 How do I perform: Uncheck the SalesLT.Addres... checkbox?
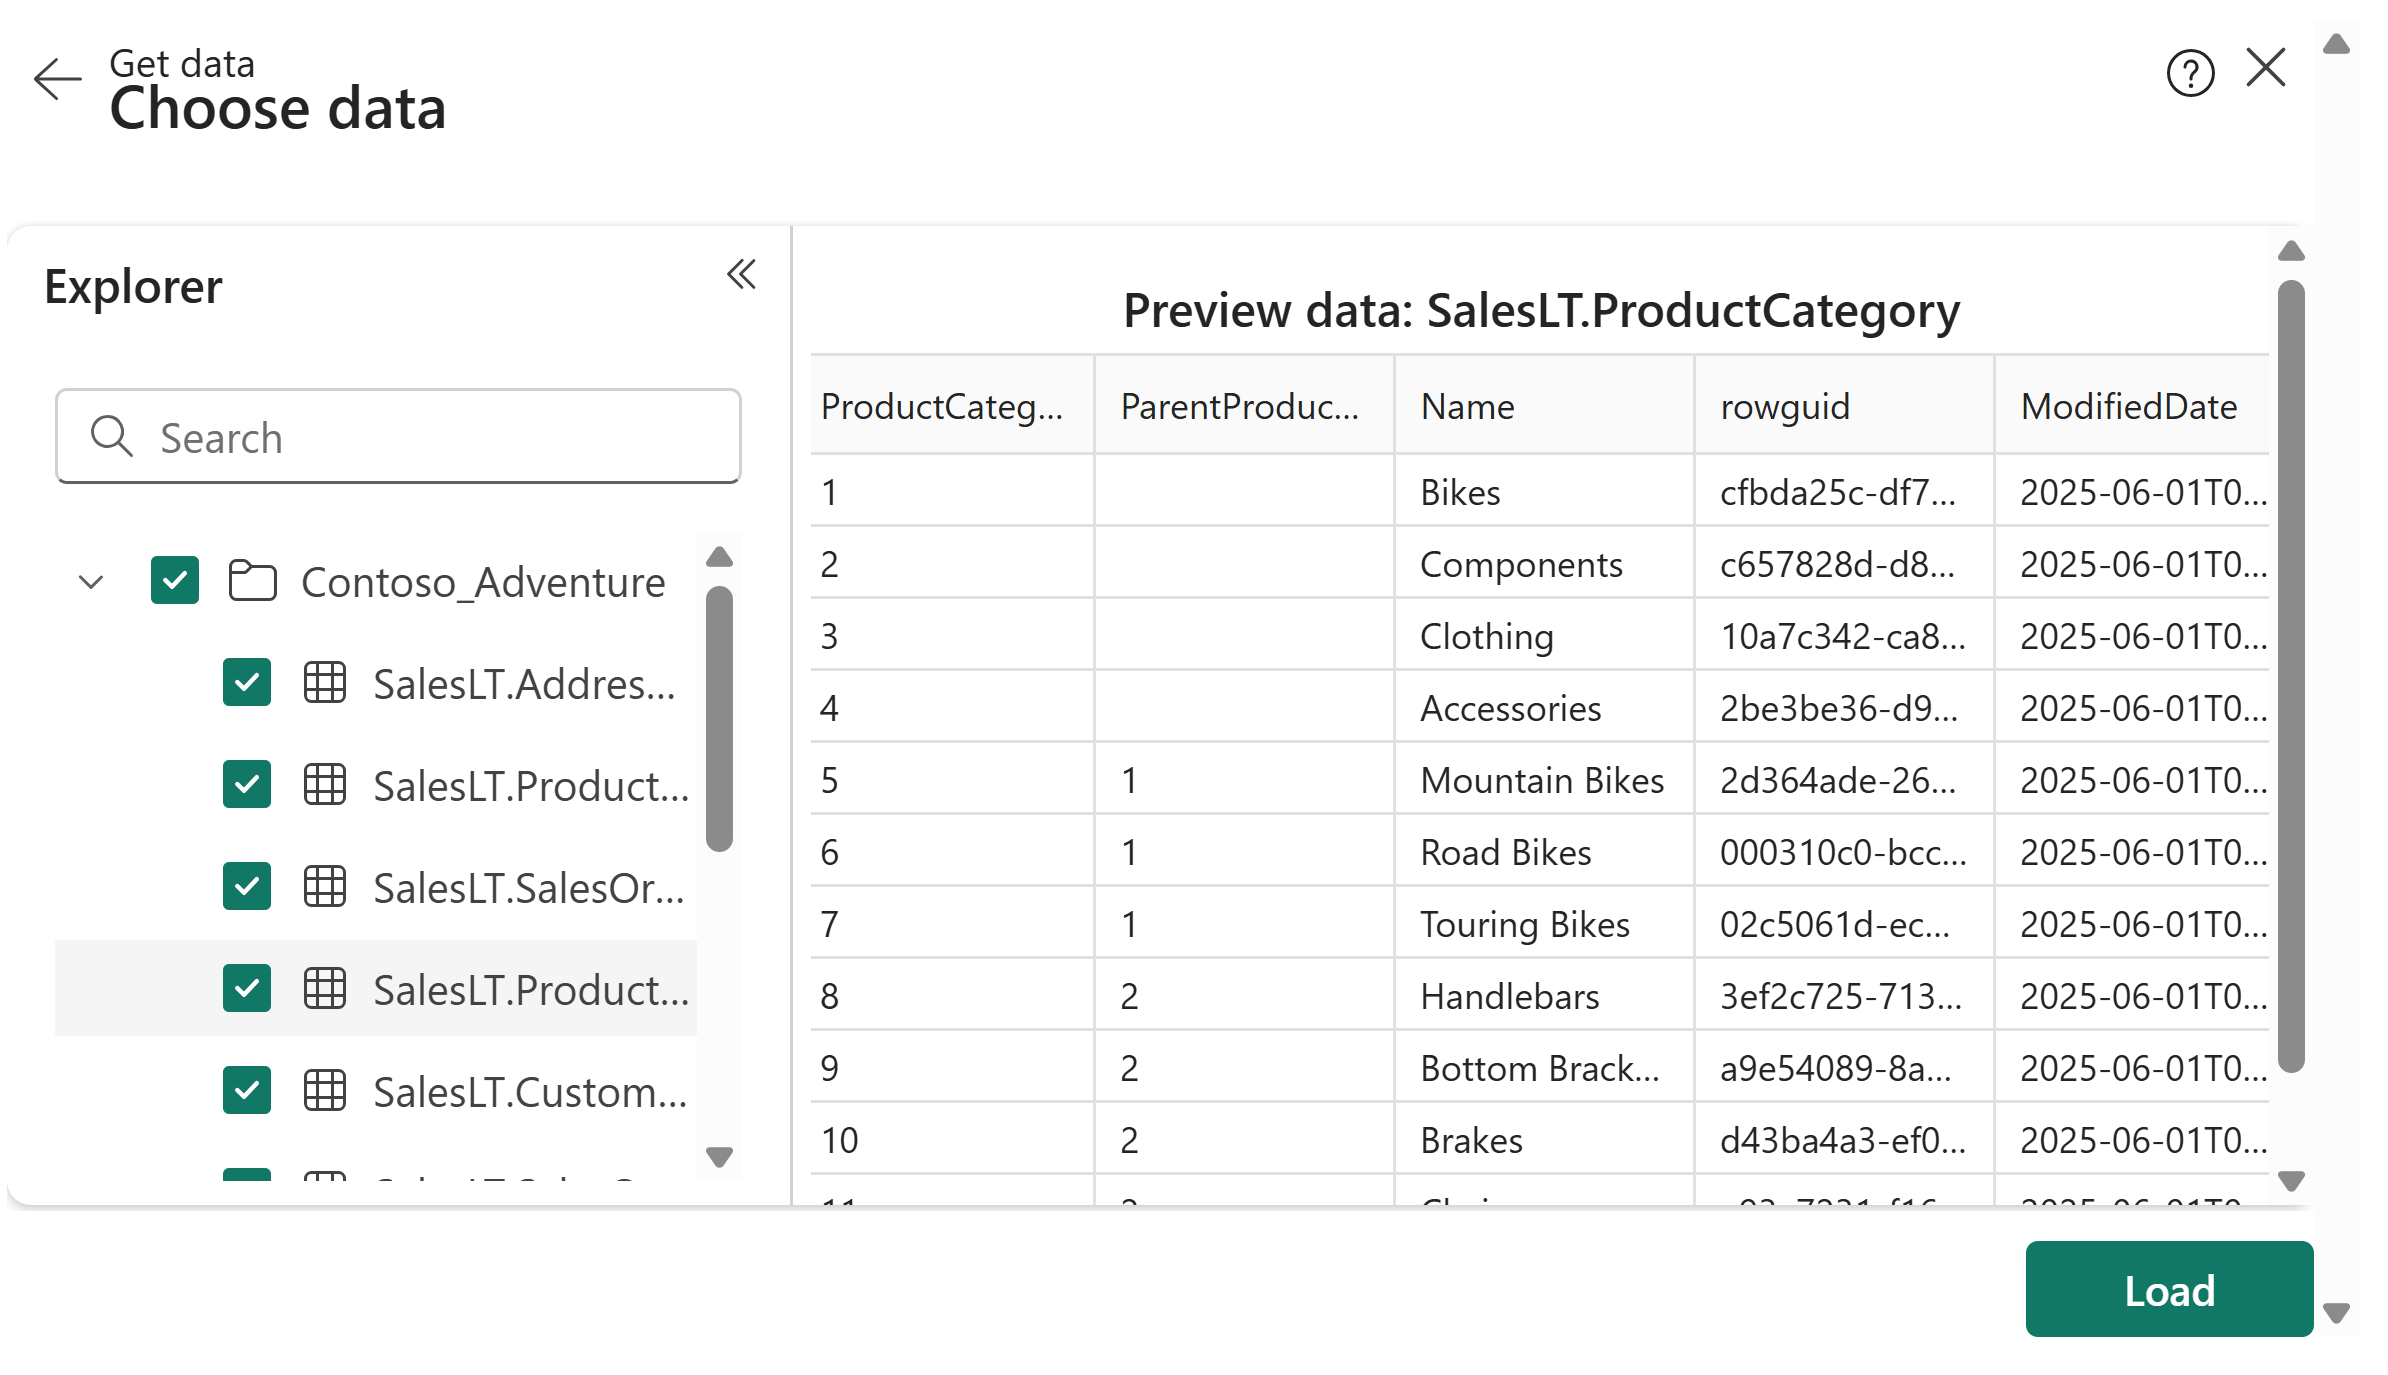pos(247,683)
